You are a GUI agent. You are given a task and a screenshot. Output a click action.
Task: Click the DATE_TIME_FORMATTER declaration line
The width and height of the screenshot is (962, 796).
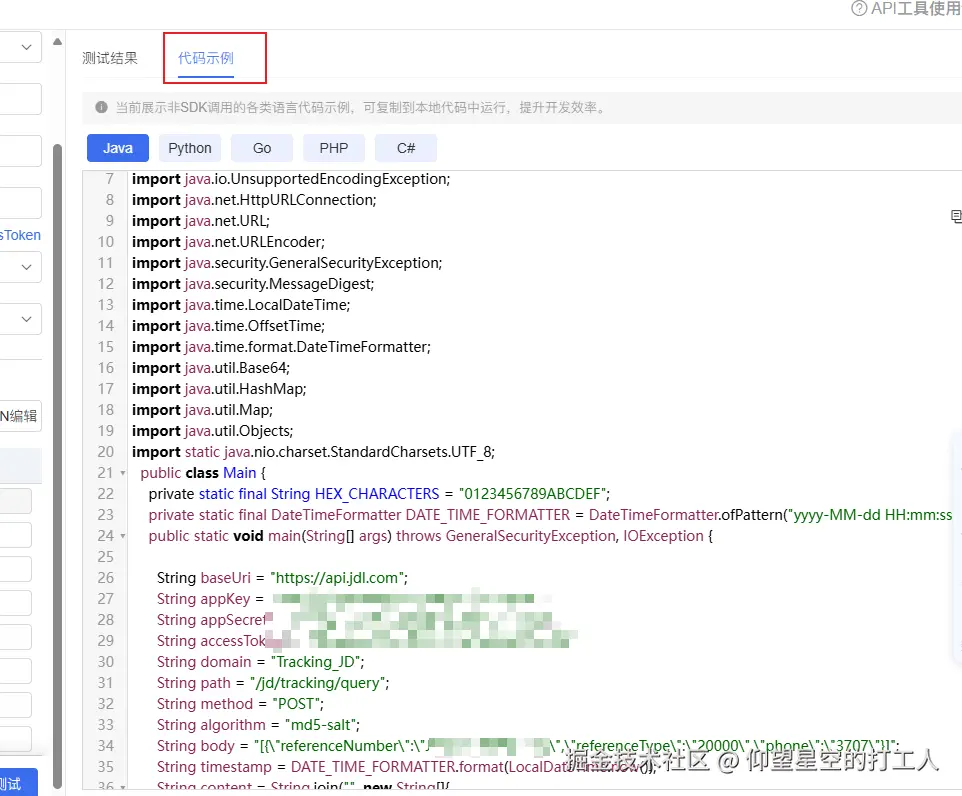click(x=550, y=515)
